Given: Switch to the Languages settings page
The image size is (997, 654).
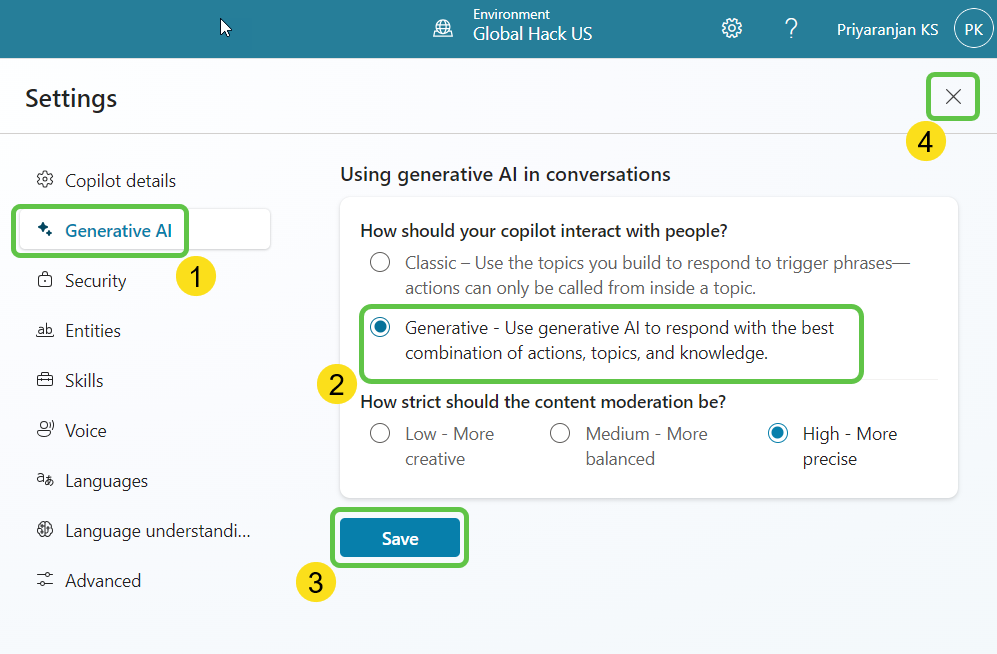Looking at the screenshot, I should pos(106,481).
